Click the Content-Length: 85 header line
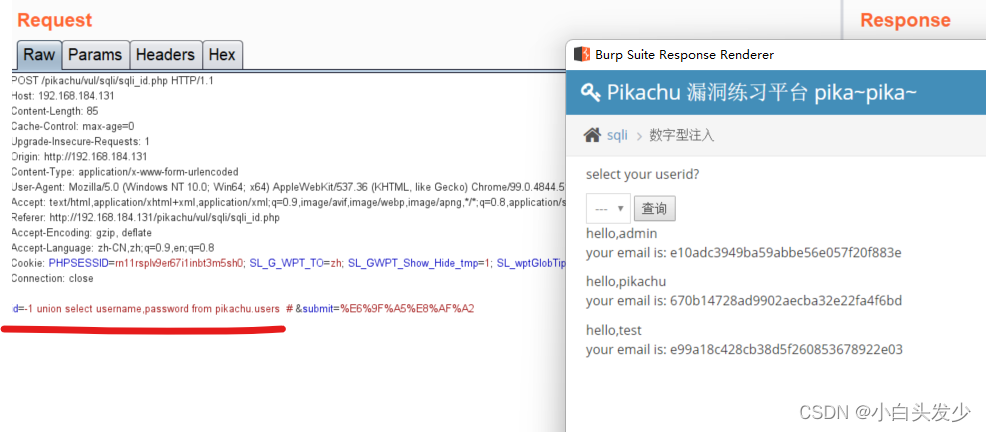Viewport: 986px width, 432px height. coord(55,111)
